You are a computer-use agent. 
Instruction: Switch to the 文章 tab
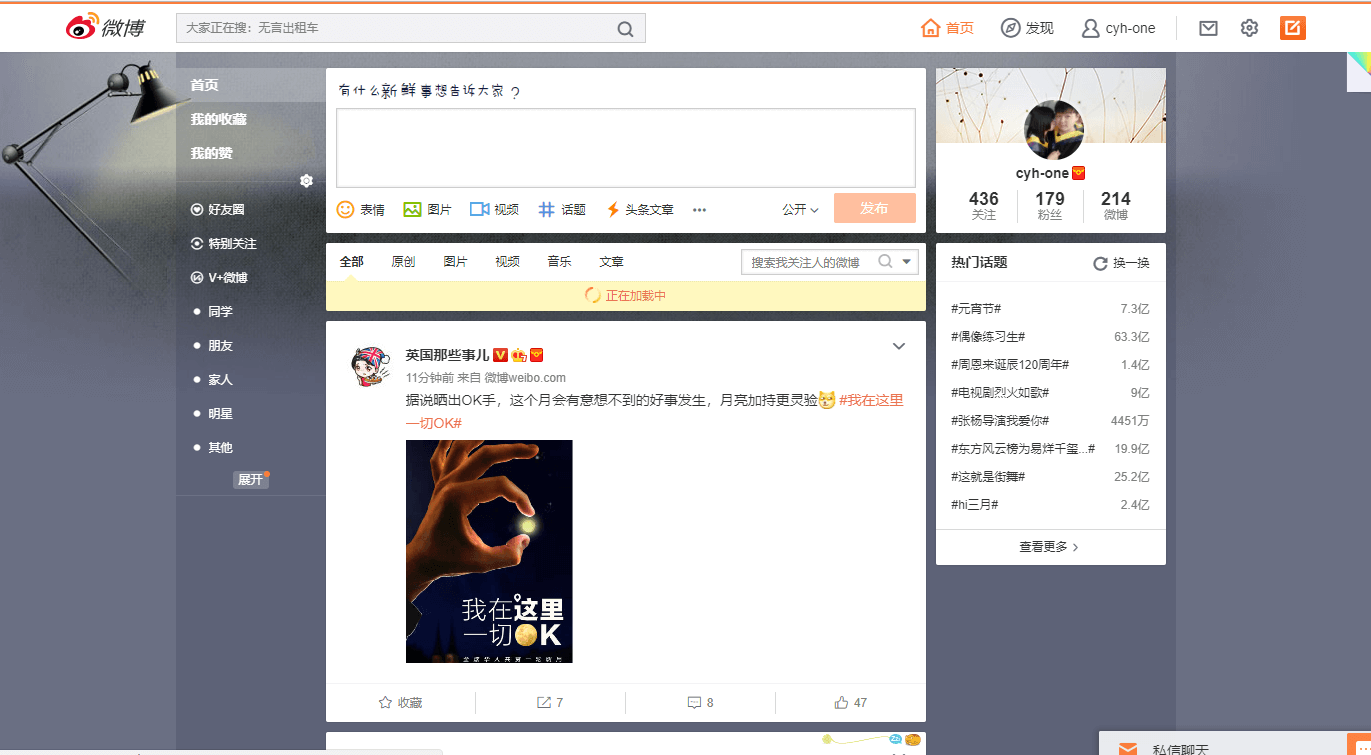[x=611, y=262]
